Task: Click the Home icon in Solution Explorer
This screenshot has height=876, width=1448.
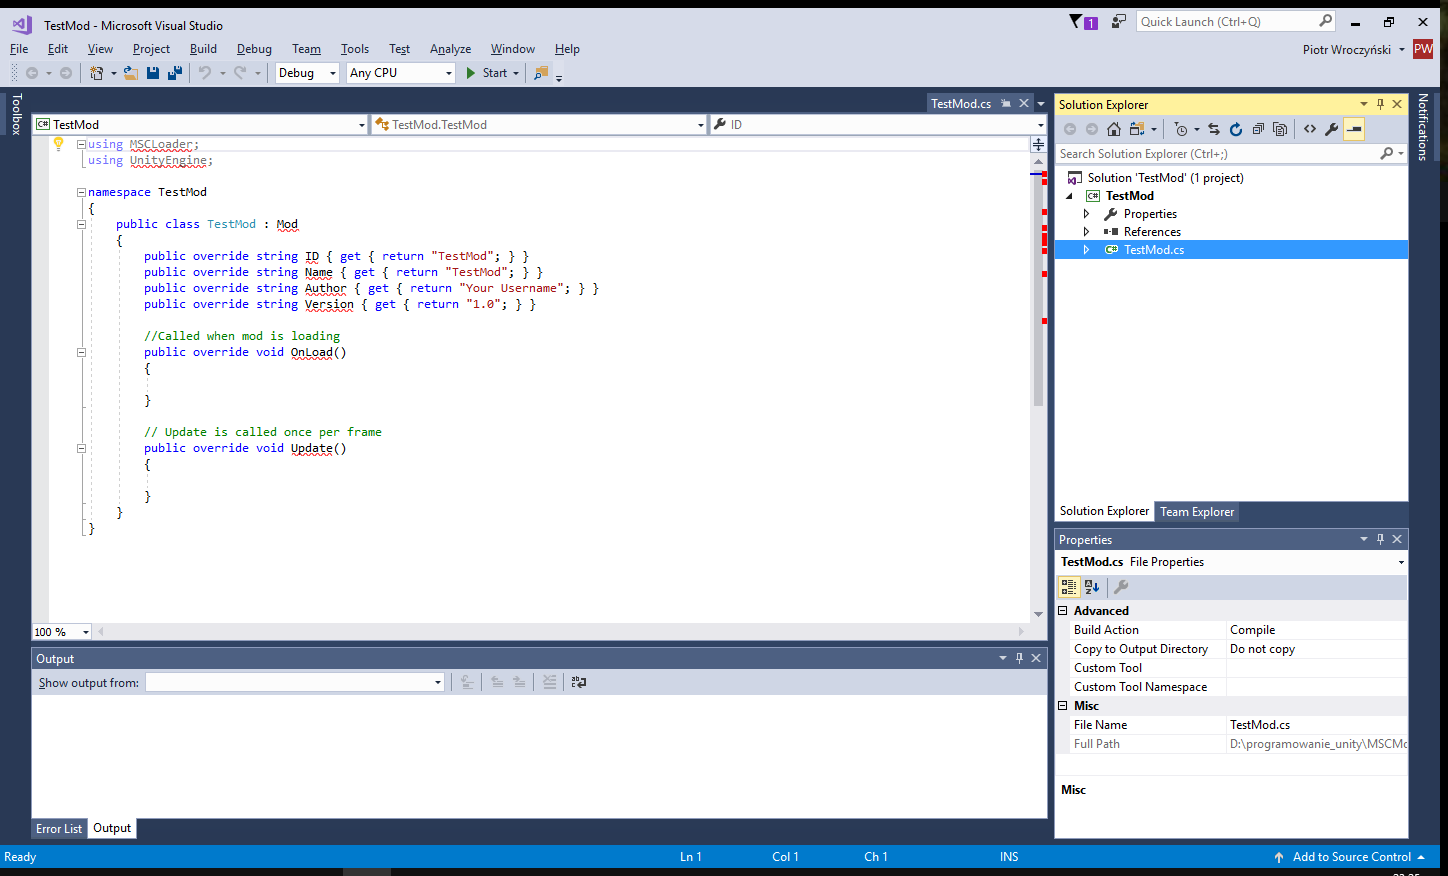Action: click(1114, 129)
